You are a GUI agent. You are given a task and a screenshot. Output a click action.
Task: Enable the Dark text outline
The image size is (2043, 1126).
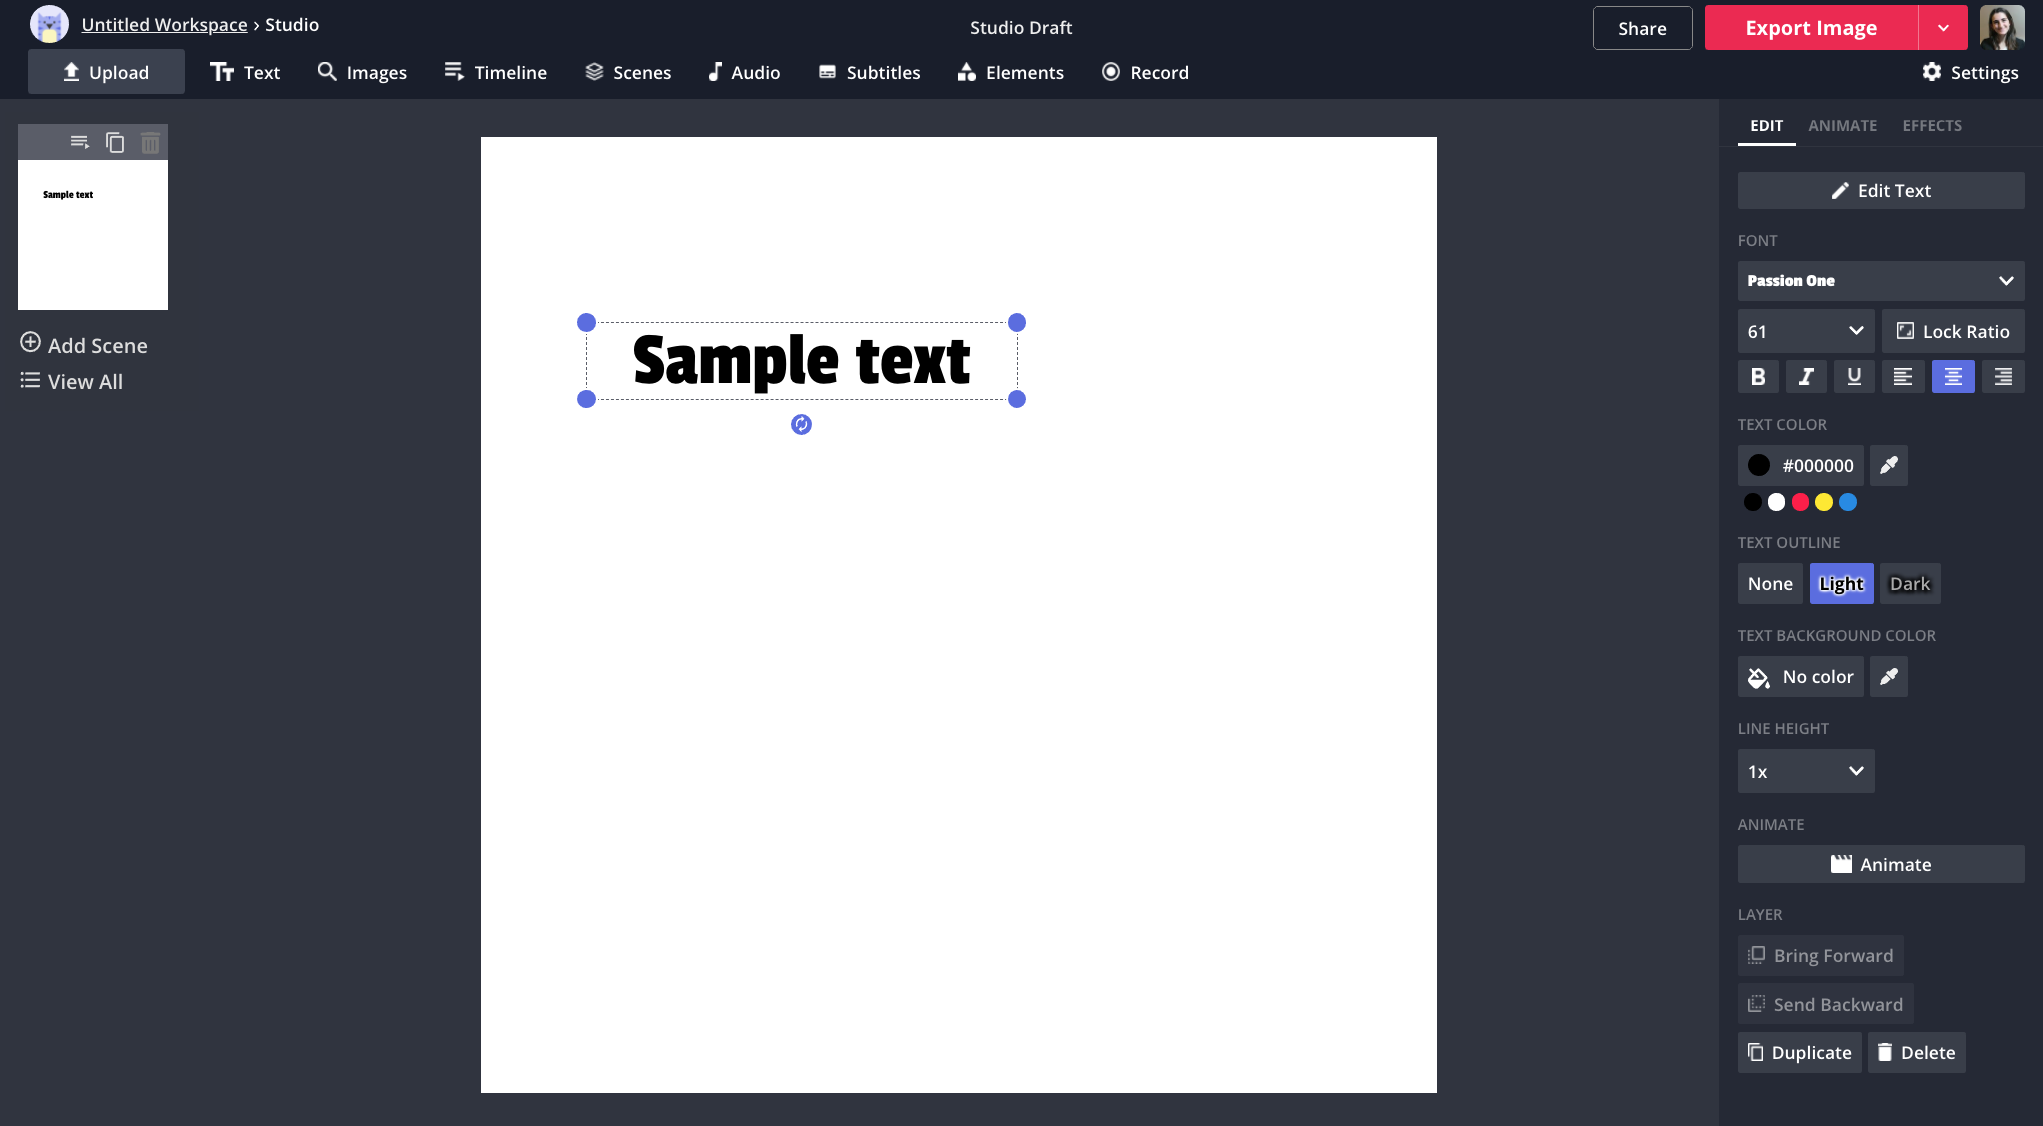coord(1909,584)
